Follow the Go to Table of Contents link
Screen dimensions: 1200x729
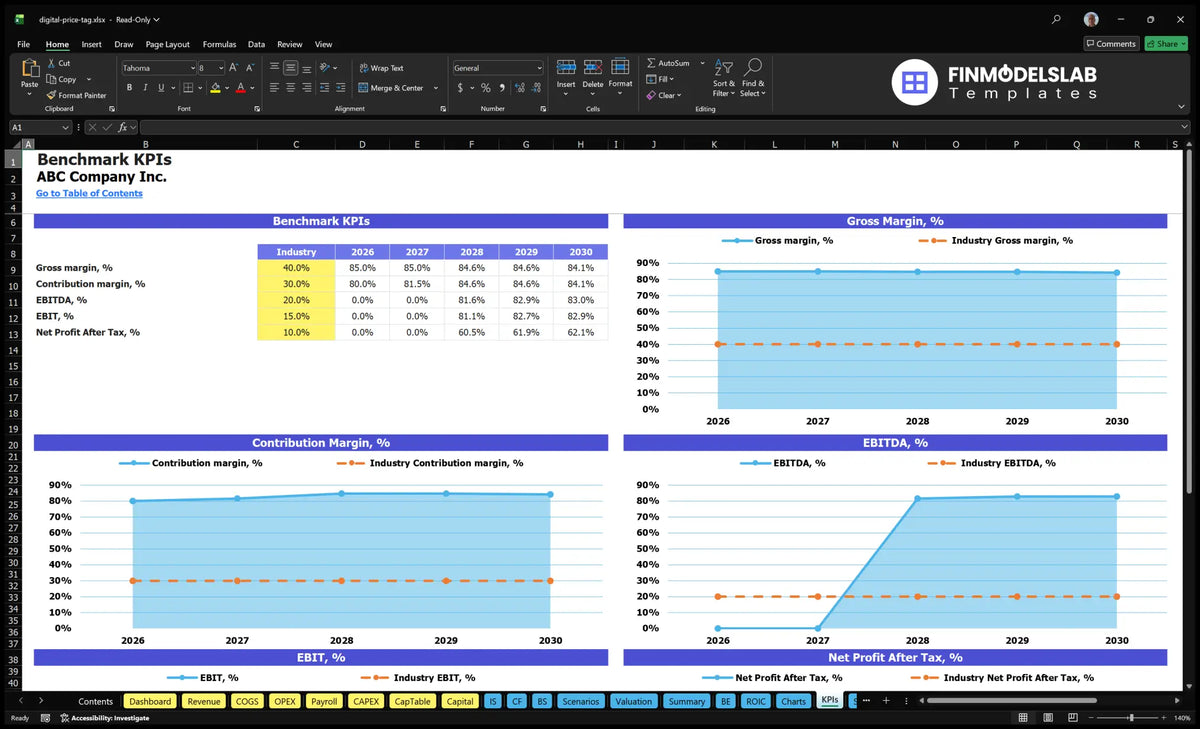pyautogui.click(x=89, y=193)
